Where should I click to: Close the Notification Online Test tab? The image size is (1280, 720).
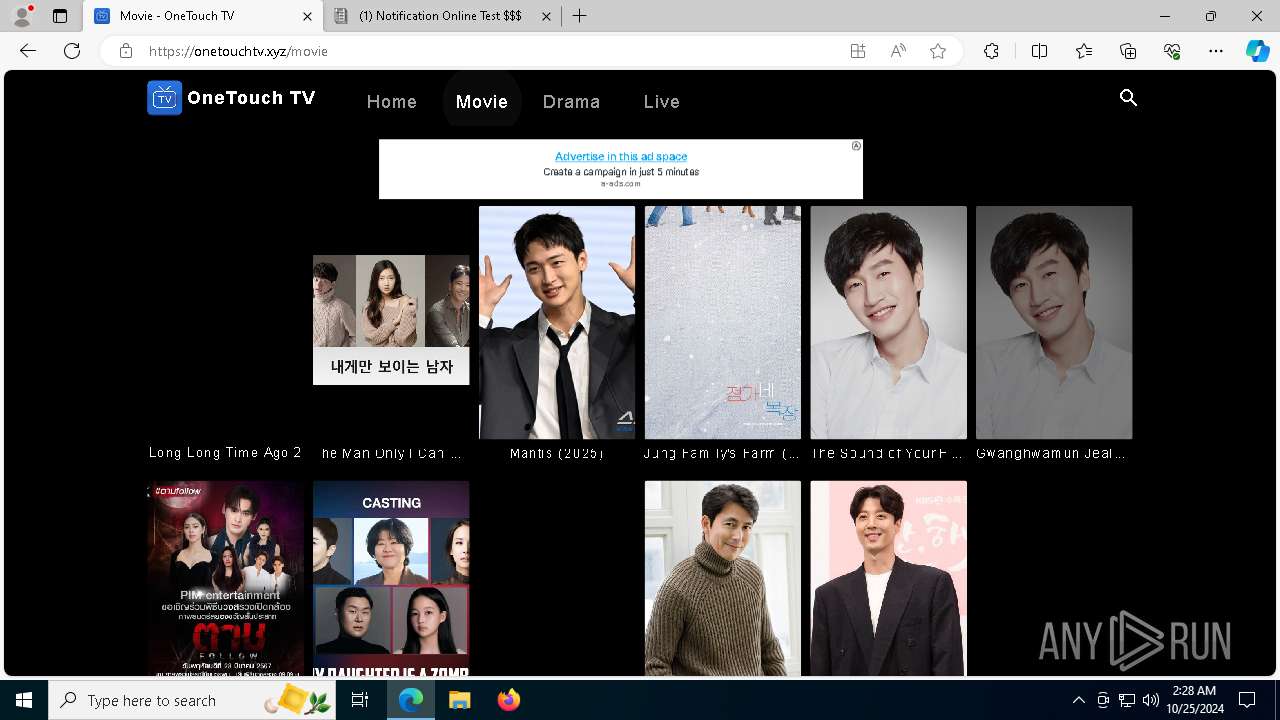tap(546, 16)
